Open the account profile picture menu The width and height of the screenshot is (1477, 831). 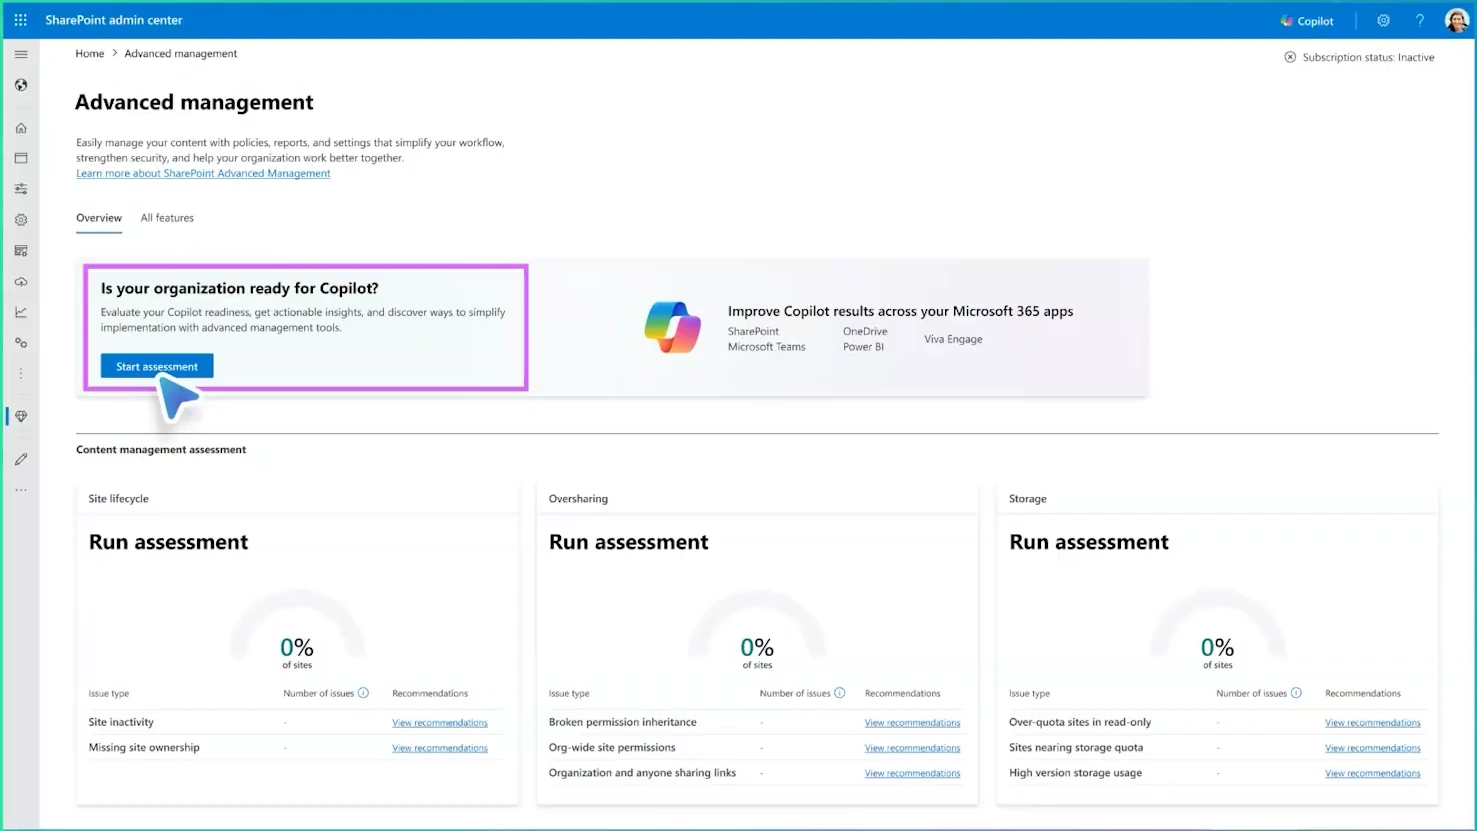point(1456,20)
